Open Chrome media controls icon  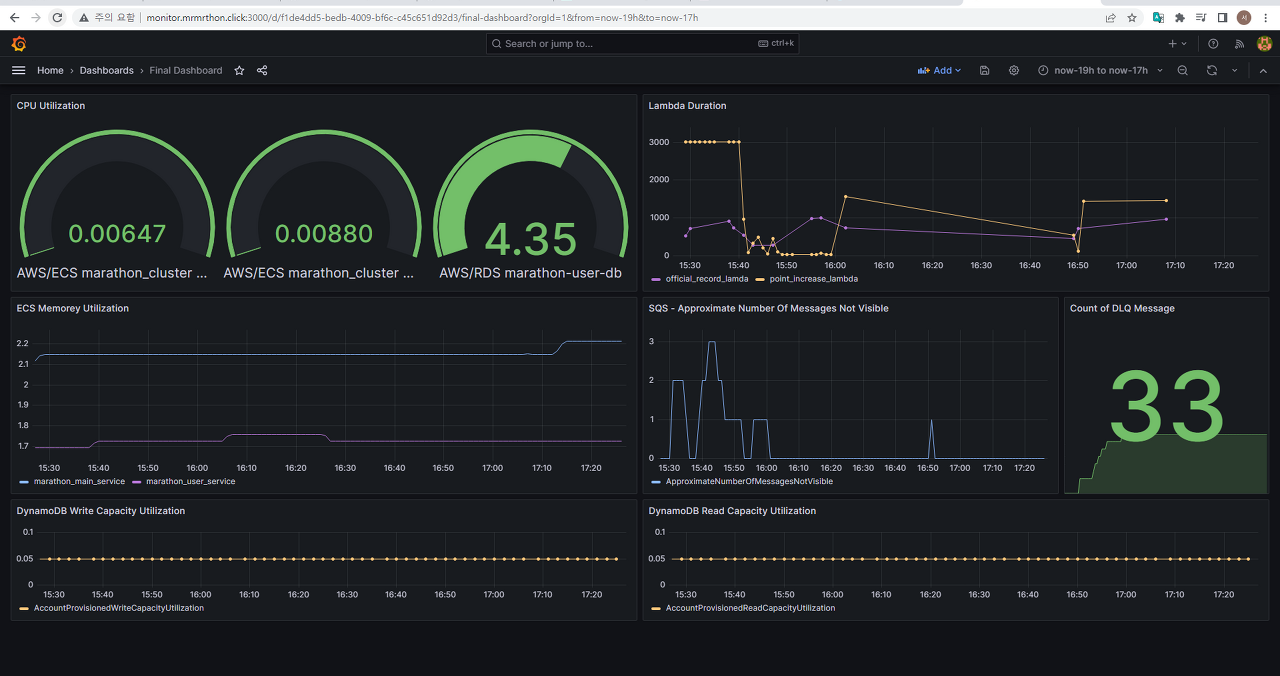pos(1201,17)
